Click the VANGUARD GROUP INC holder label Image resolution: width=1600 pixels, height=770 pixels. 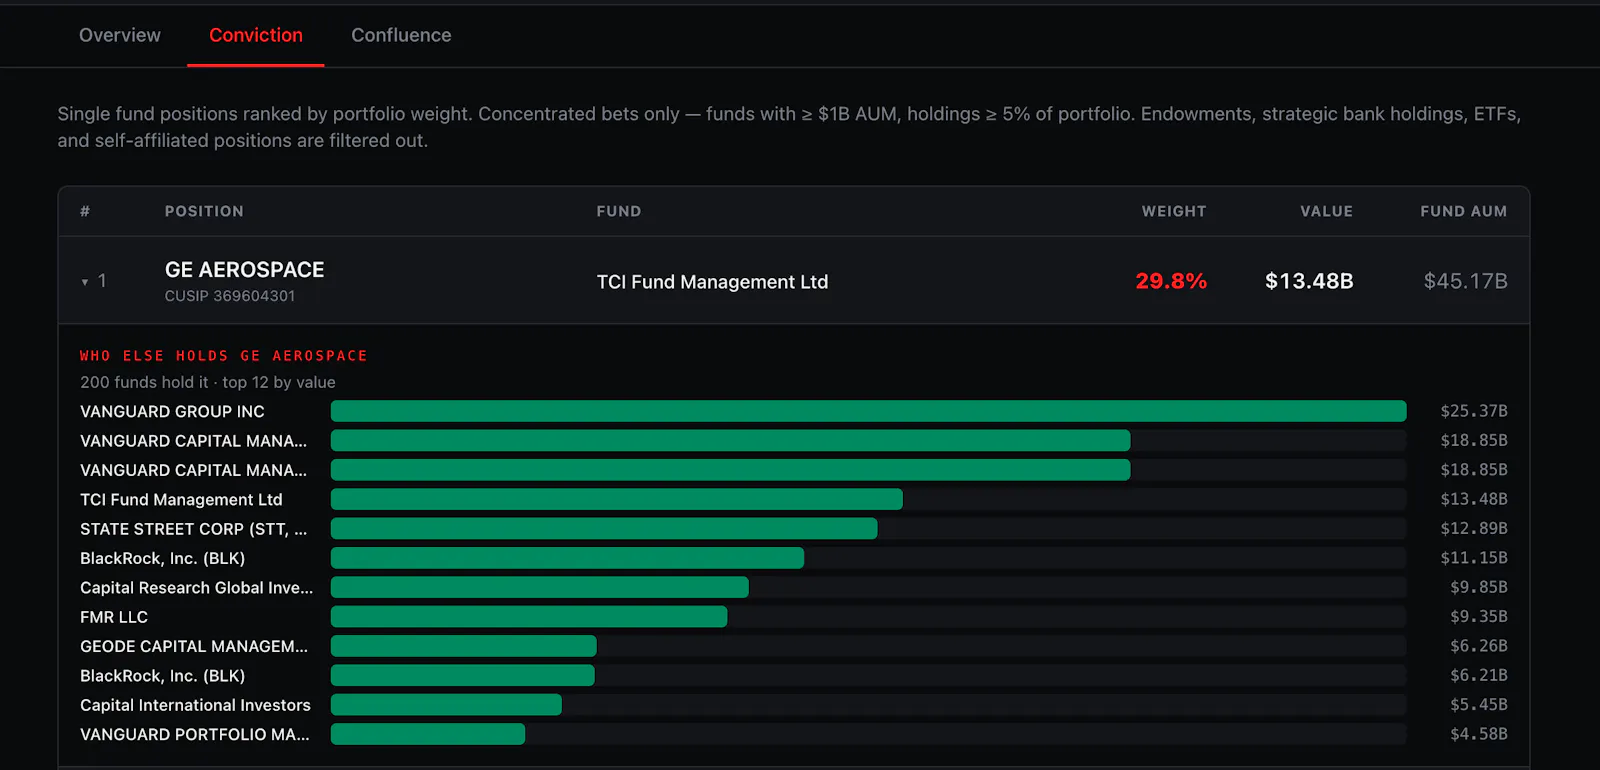172,411
